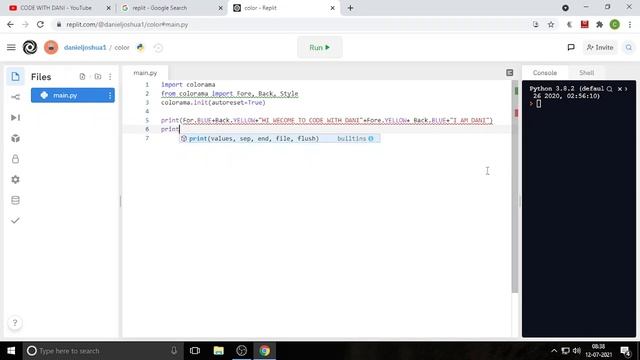Click the info icon in autocomplete suggestion
This screenshot has height=360, width=640.
click(371, 139)
